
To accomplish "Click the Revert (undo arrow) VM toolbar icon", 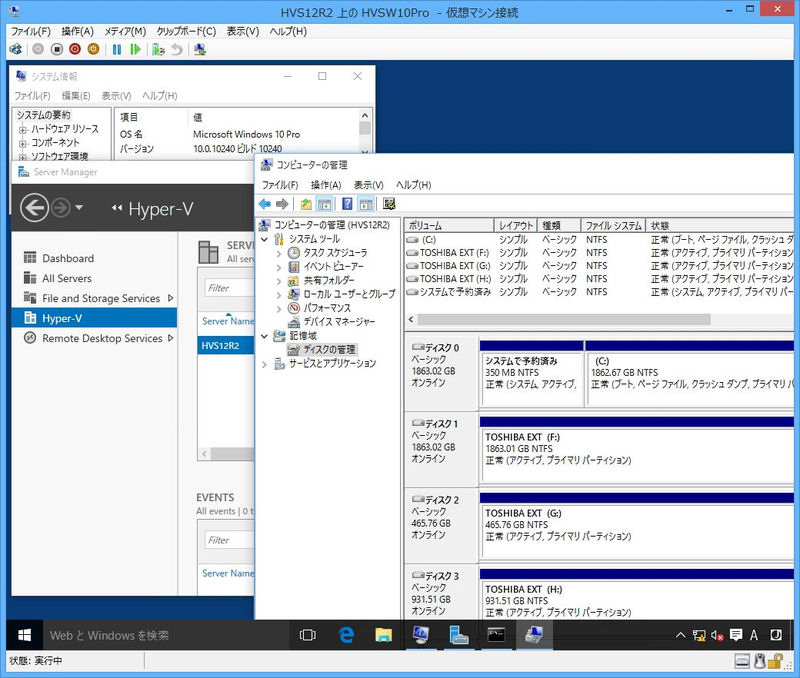I will tap(177, 49).
